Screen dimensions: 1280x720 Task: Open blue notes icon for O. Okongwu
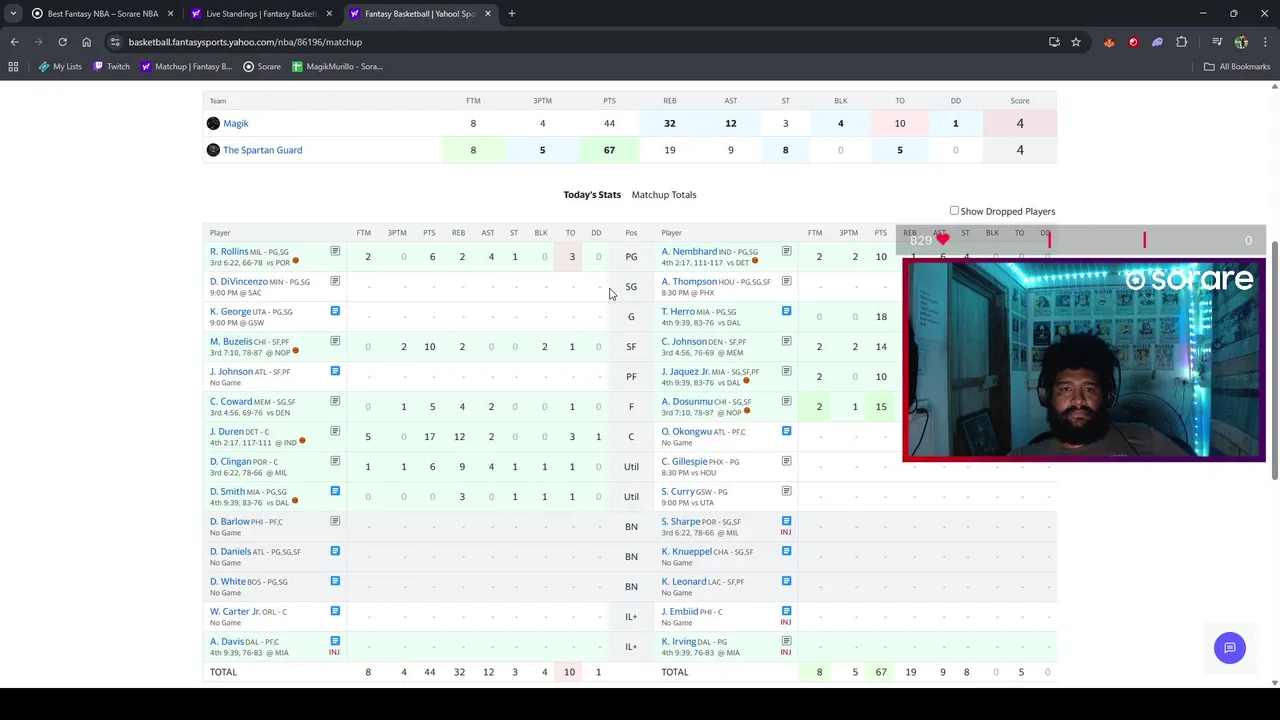[786, 431]
